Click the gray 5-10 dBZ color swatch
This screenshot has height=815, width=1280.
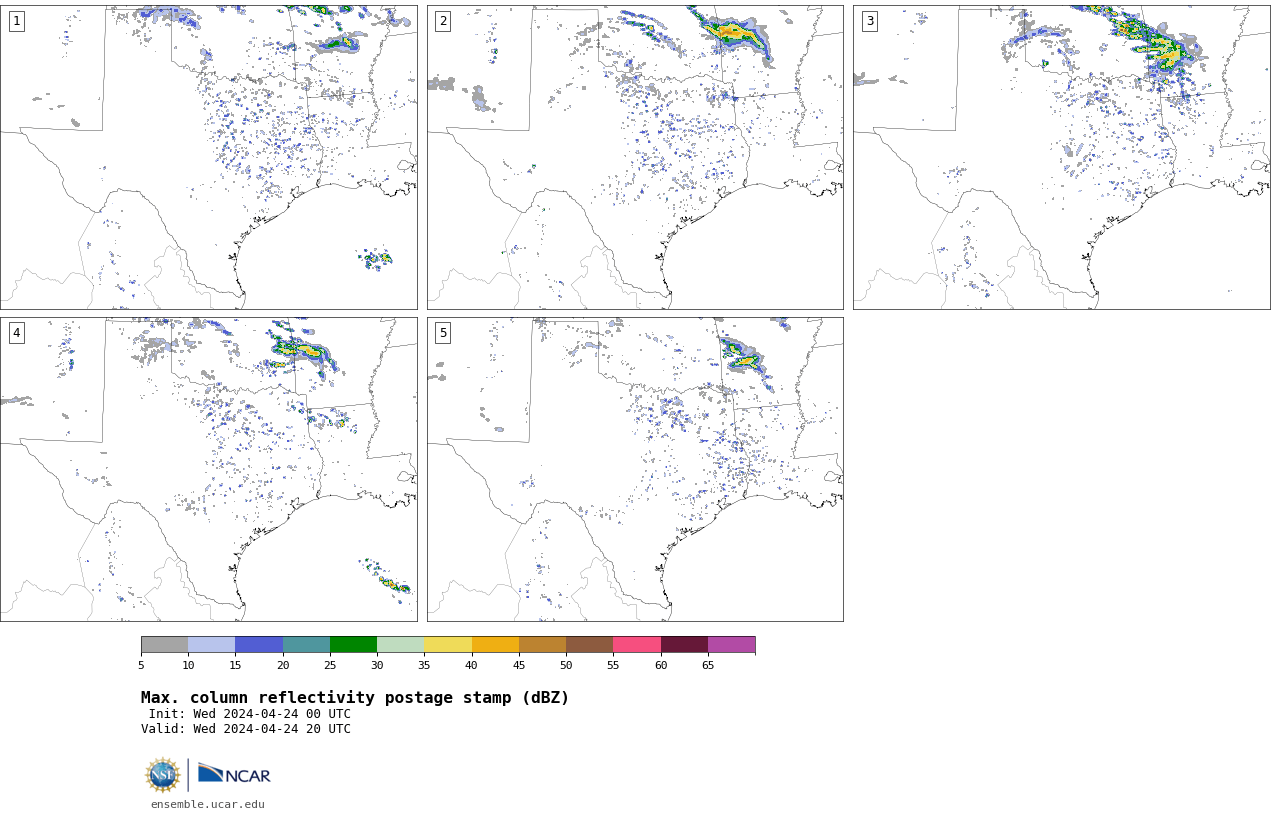[164, 645]
